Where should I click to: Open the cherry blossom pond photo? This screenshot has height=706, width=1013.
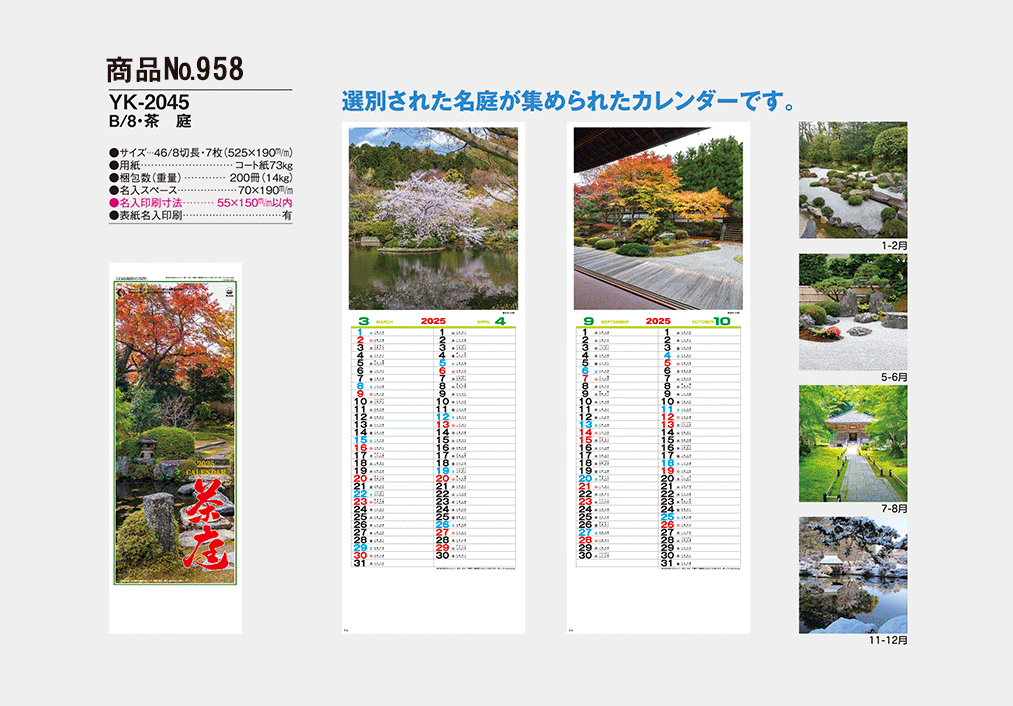click(x=433, y=217)
